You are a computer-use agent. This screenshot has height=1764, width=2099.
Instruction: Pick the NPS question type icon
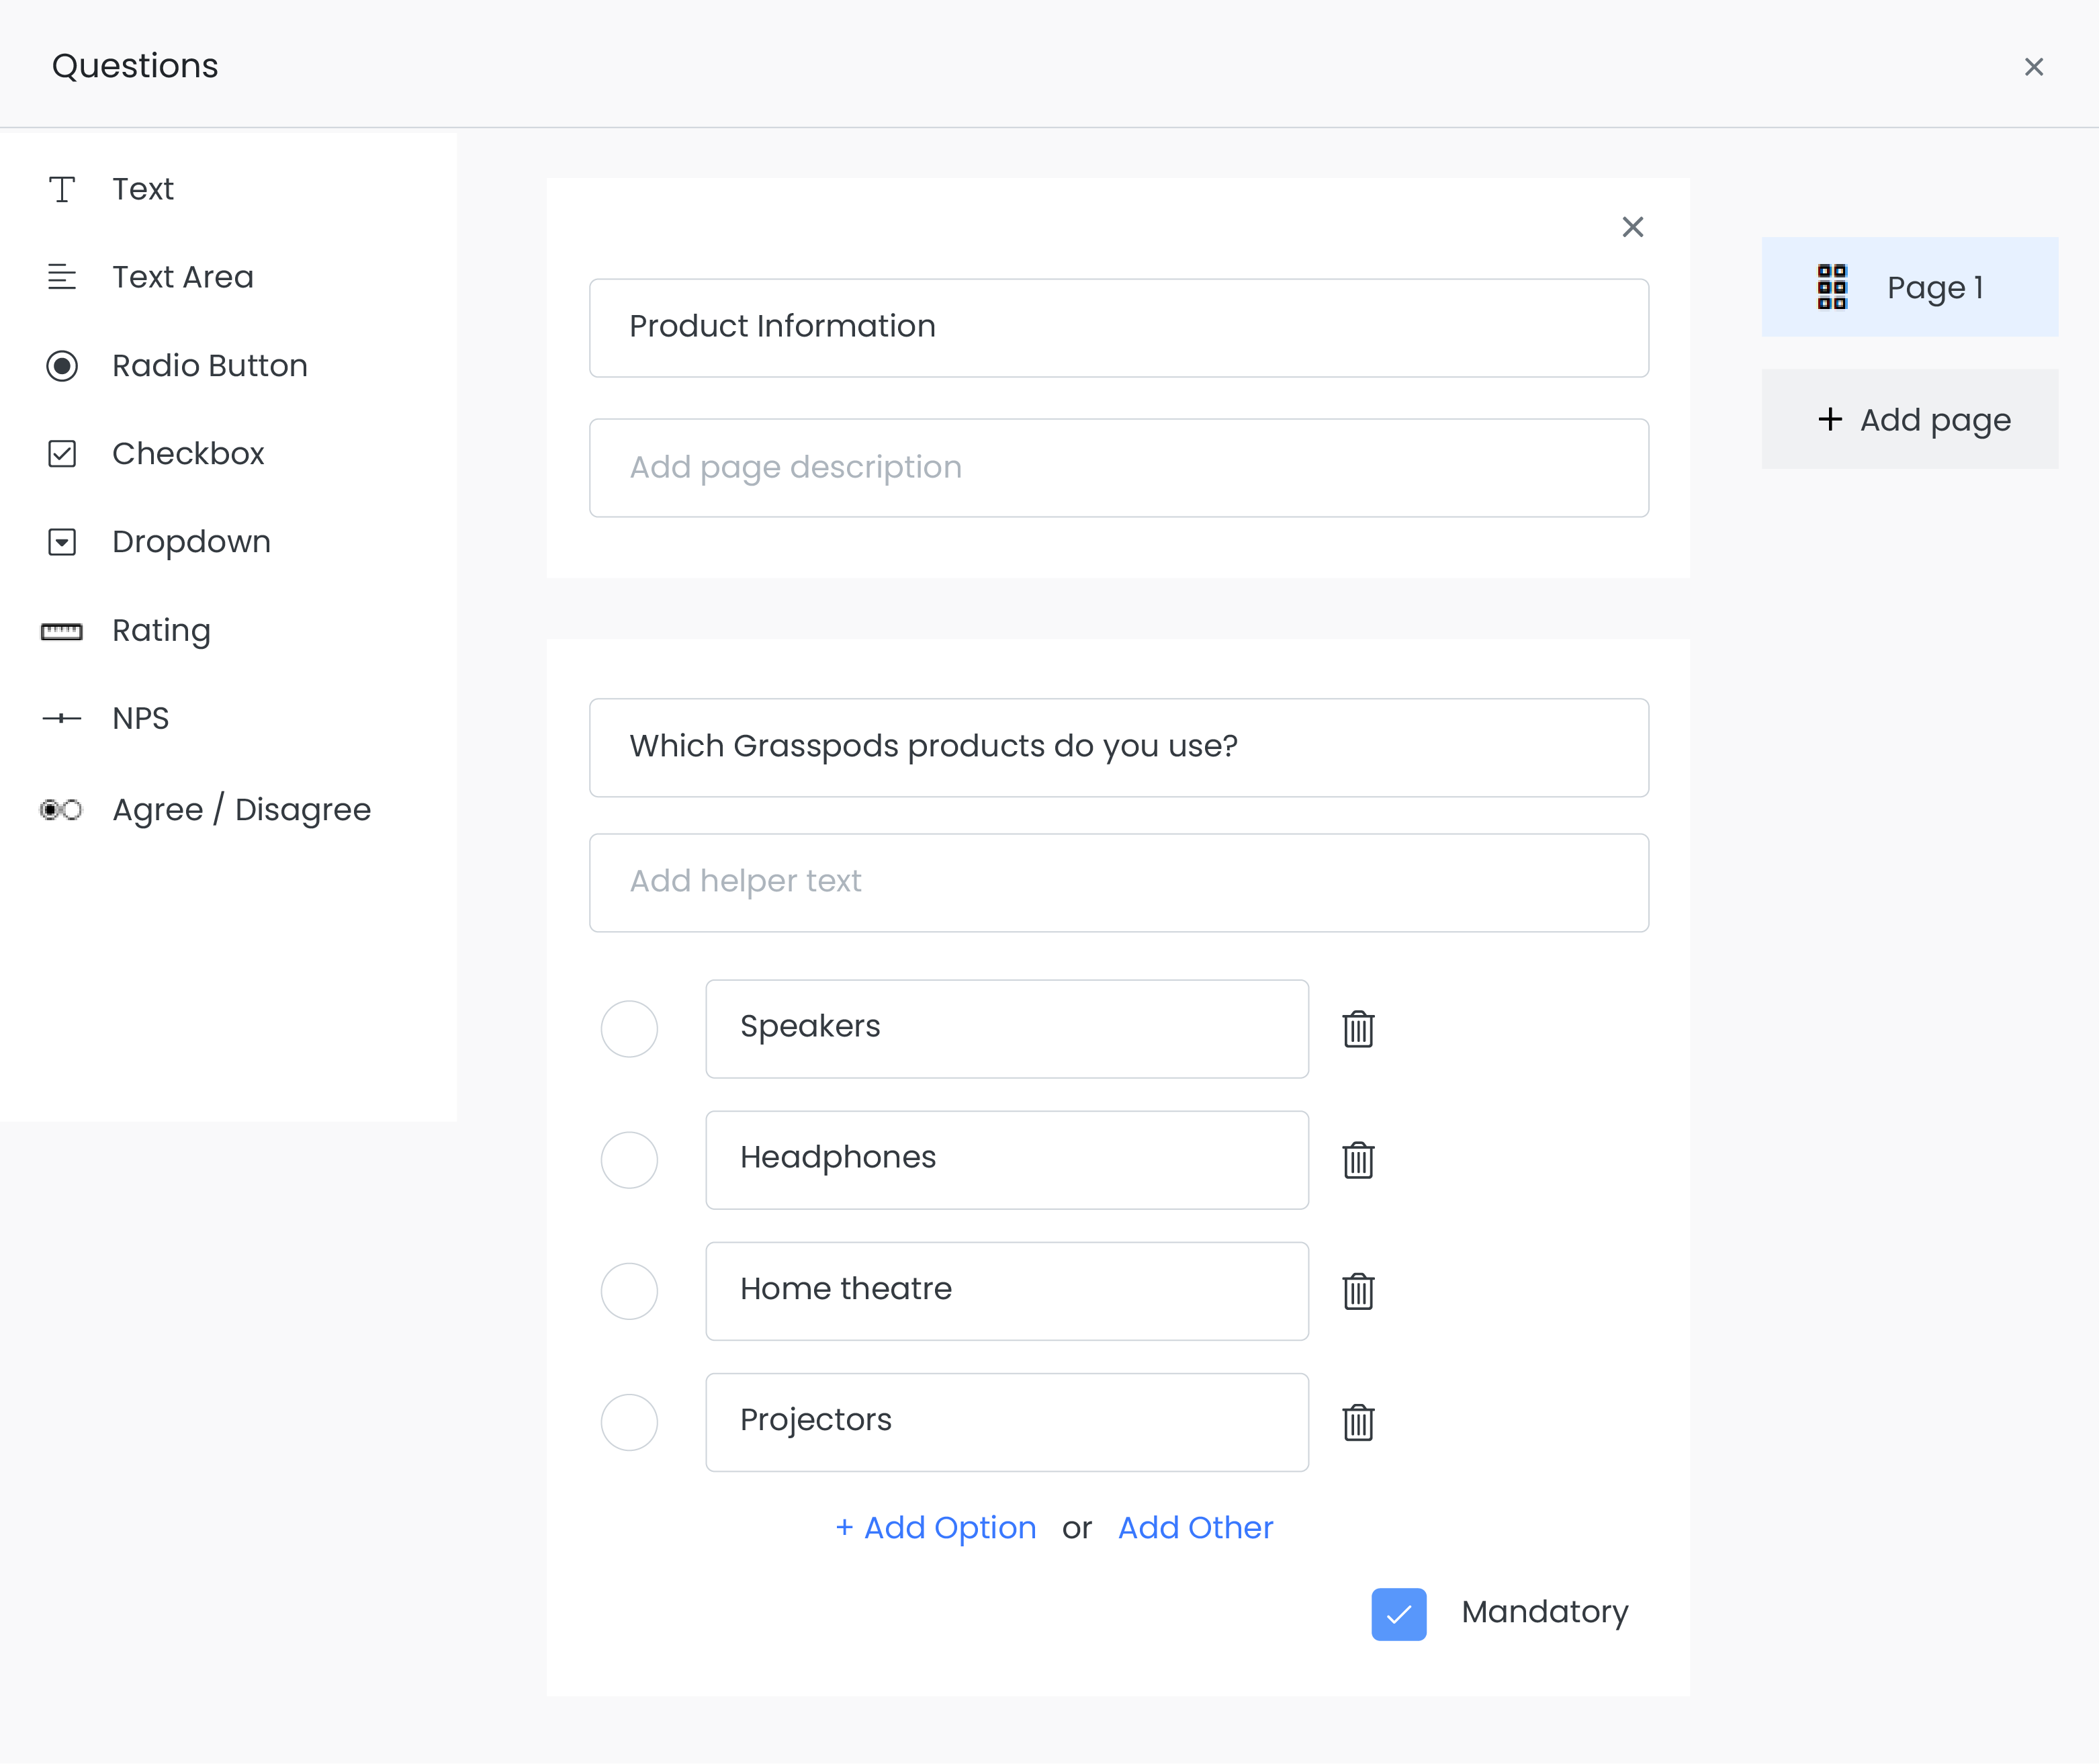tap(62, 719)
